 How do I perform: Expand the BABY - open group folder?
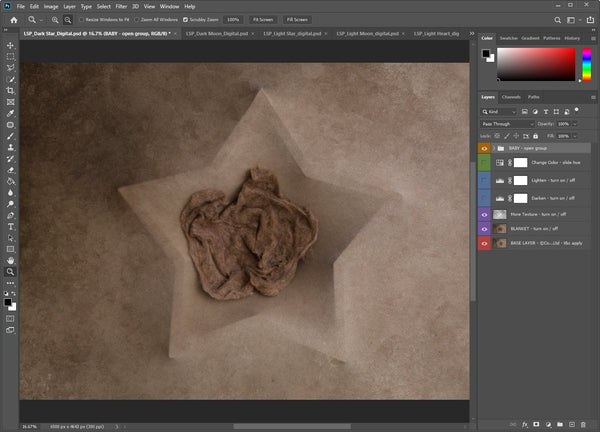coord(493,147)
